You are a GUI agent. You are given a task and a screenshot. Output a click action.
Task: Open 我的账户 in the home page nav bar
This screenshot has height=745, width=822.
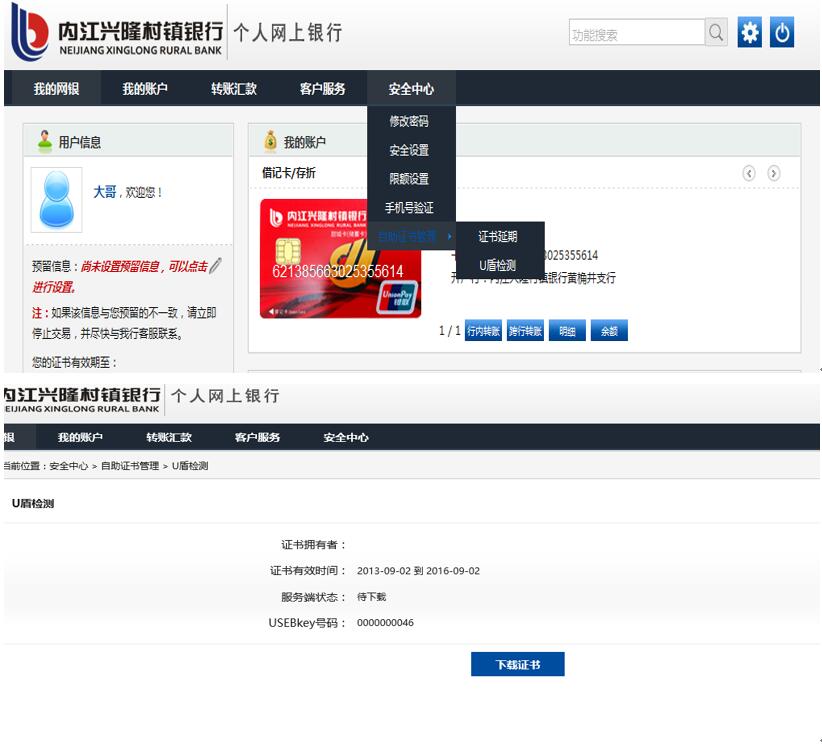click(x=145, y=89)
